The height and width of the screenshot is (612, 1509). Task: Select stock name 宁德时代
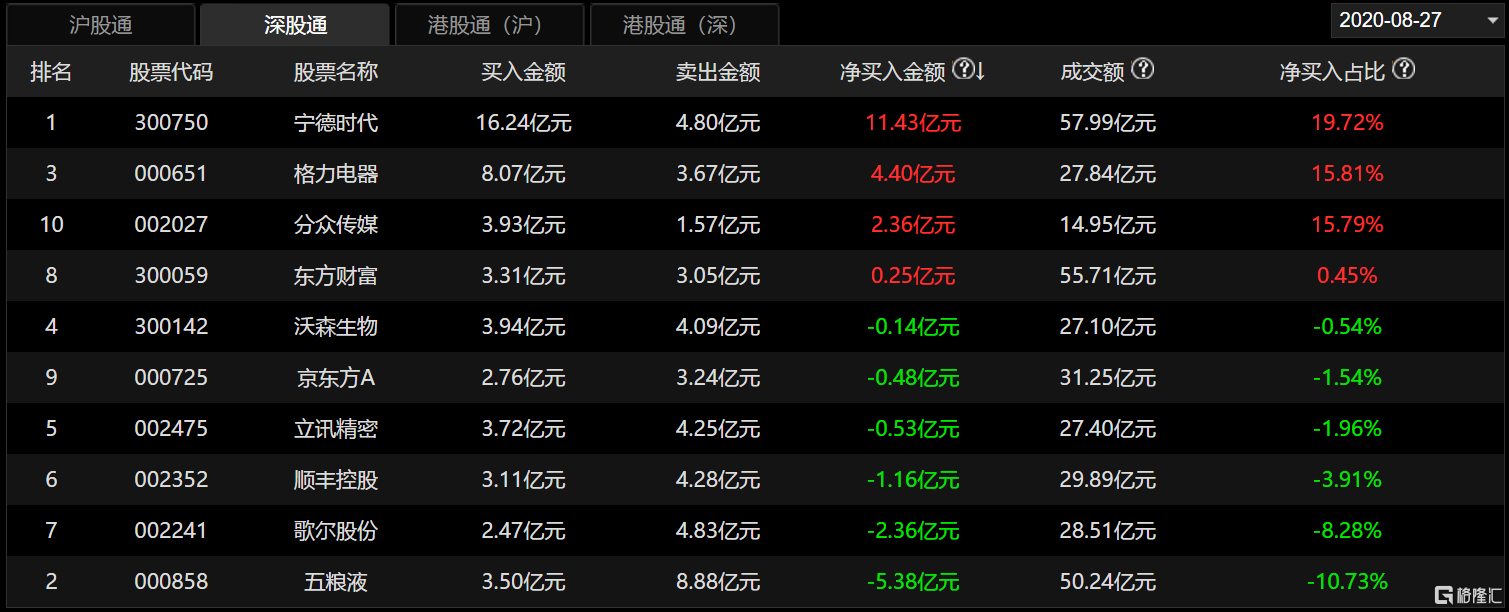pos(336,123)
